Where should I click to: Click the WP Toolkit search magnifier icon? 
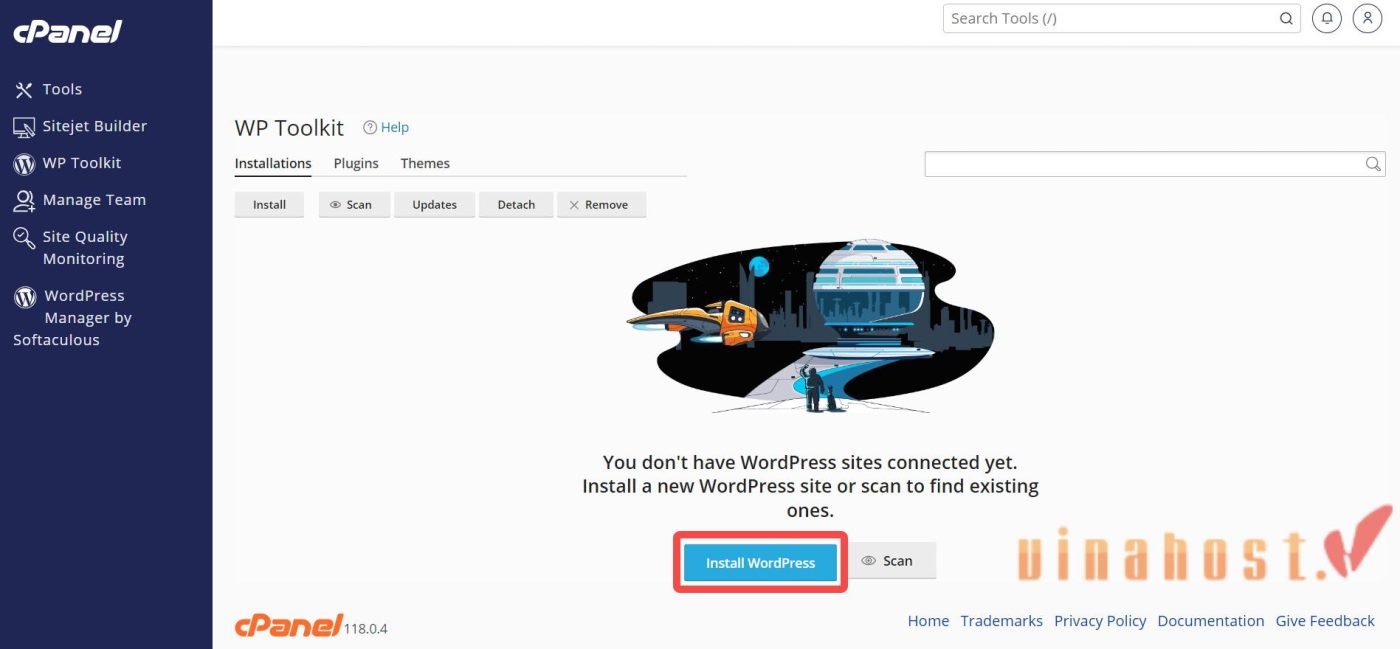[x=1374, y=164]
